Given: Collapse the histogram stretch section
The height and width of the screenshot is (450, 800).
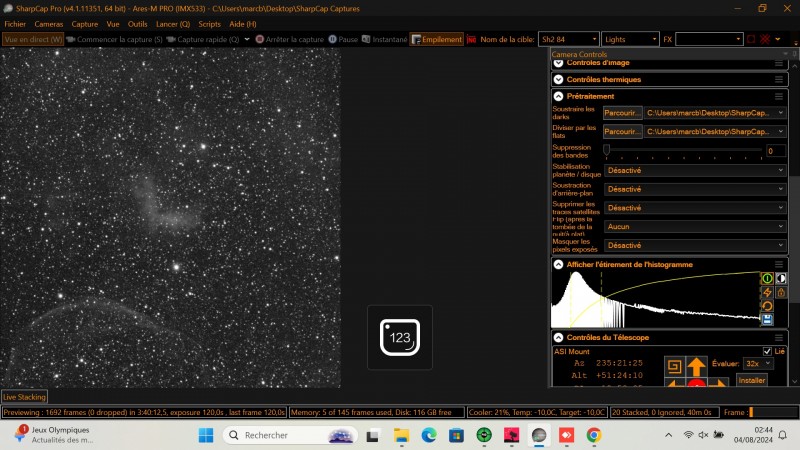Looking at the screenshot, I should [x=558, y=265].
